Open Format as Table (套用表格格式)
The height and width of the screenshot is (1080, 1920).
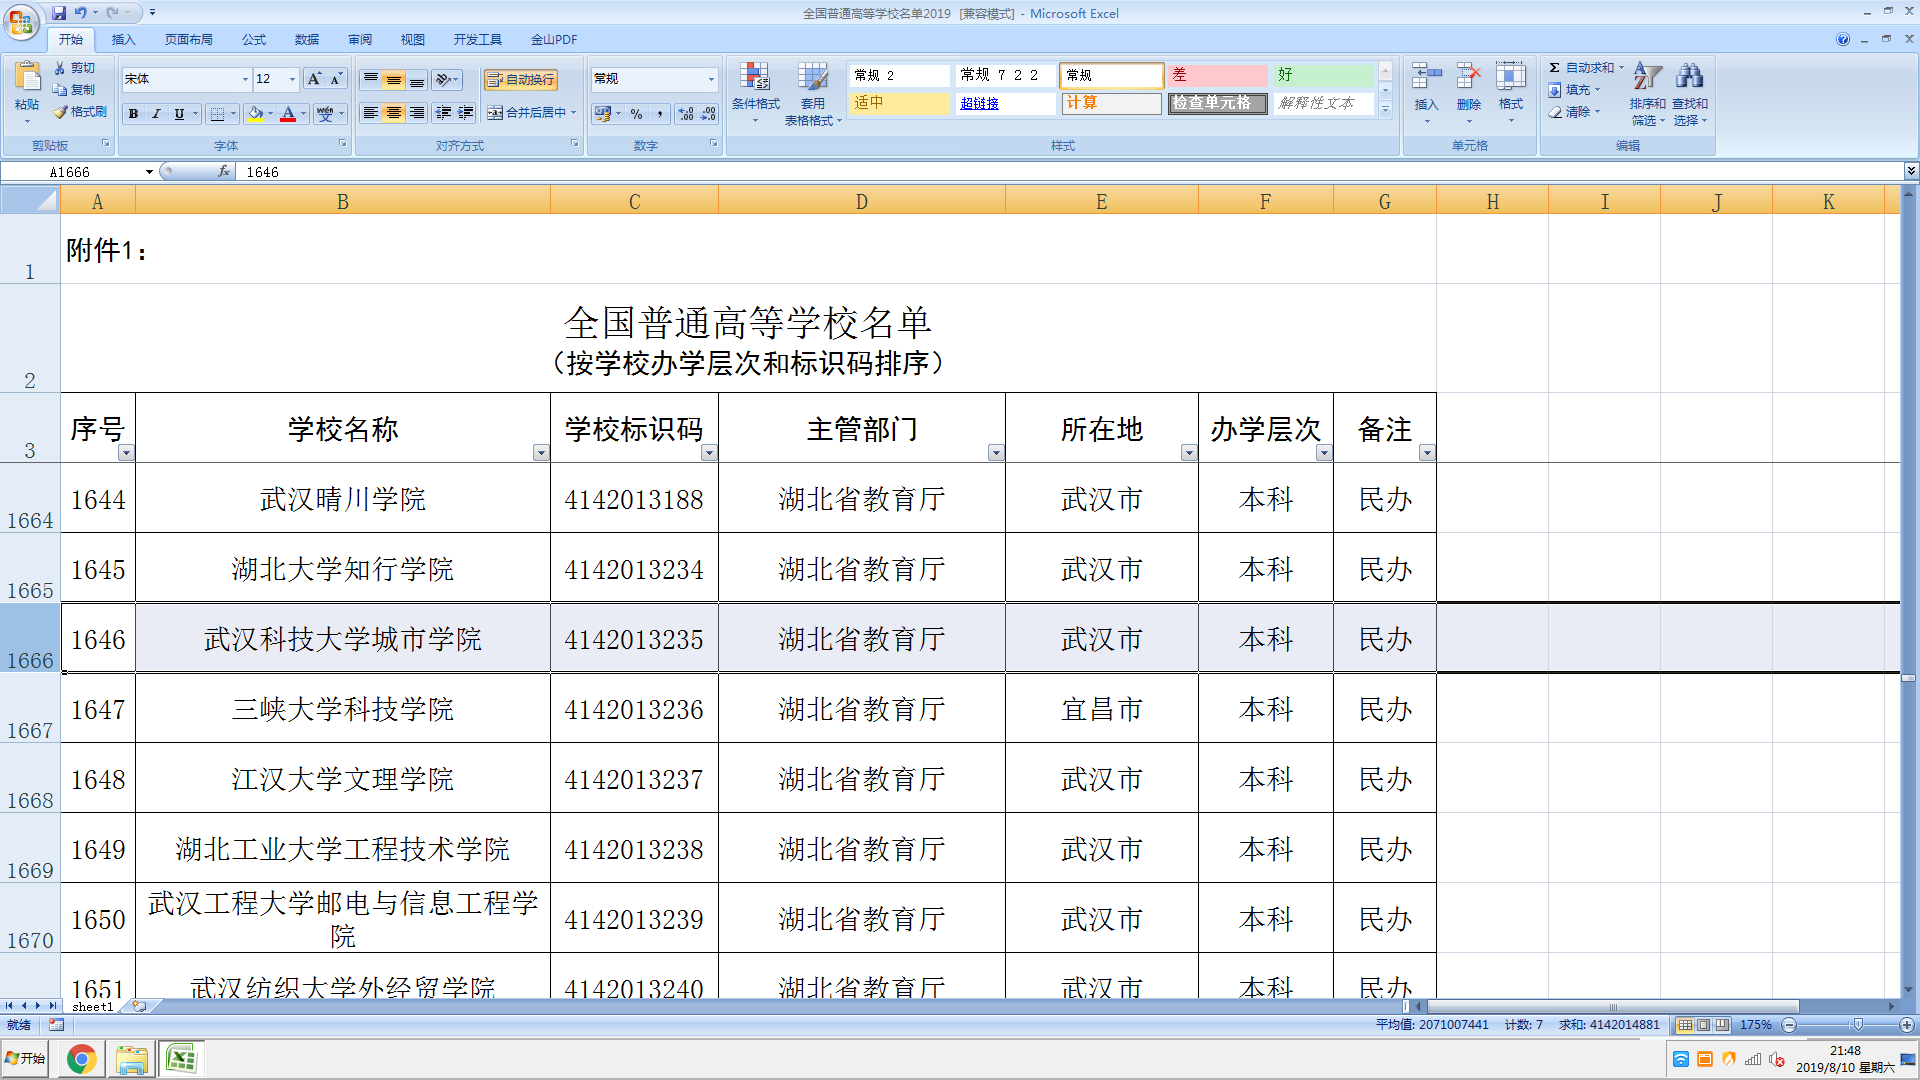point(813,94)
